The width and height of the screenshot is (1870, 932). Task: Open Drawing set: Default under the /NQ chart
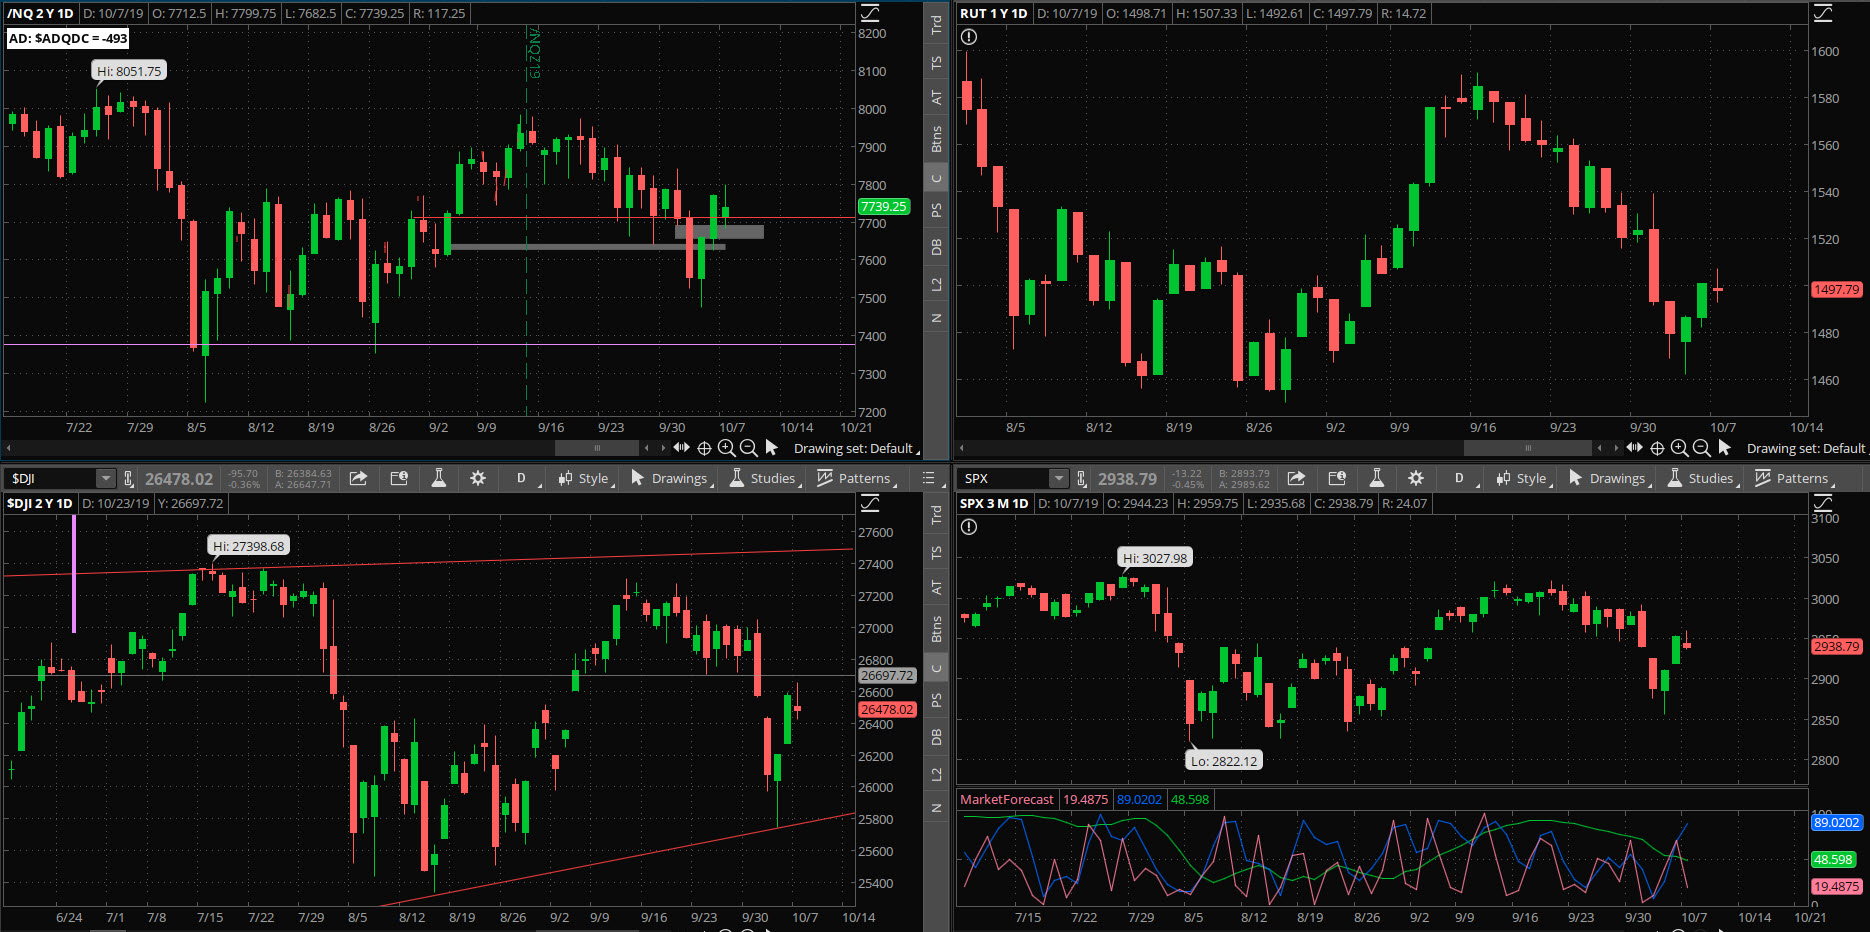click(x=856, y=448)
